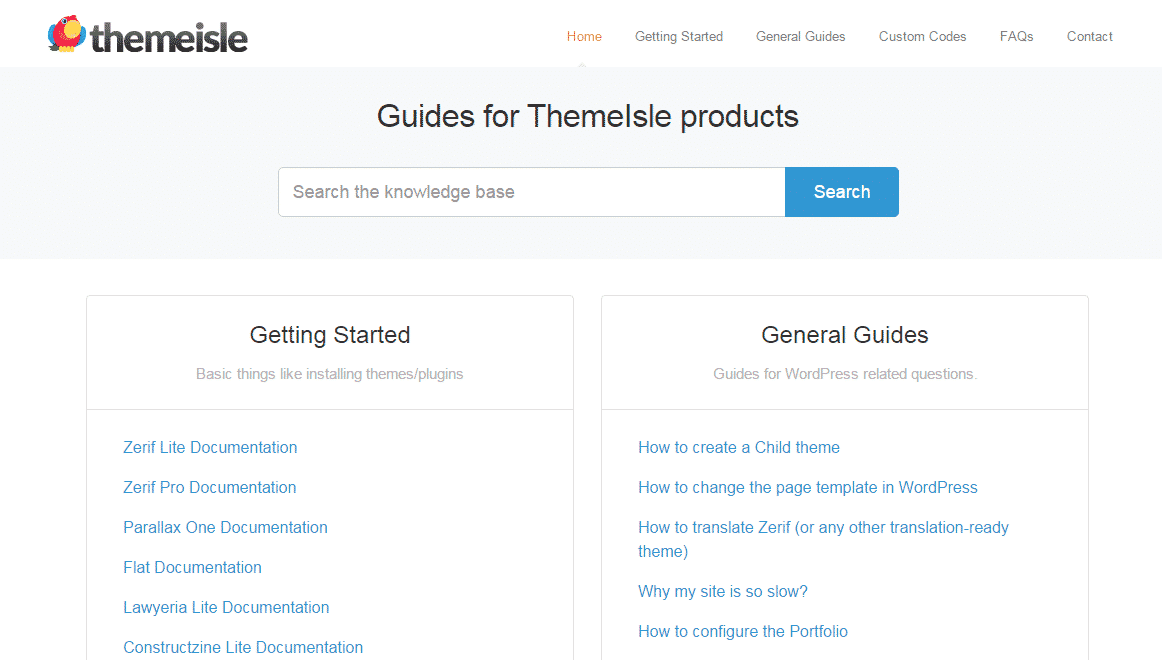Image resolution: width=1162 pixels, height=660 pixels.
Task: Open Why my site is so slow?
Action: coord(723,591)
